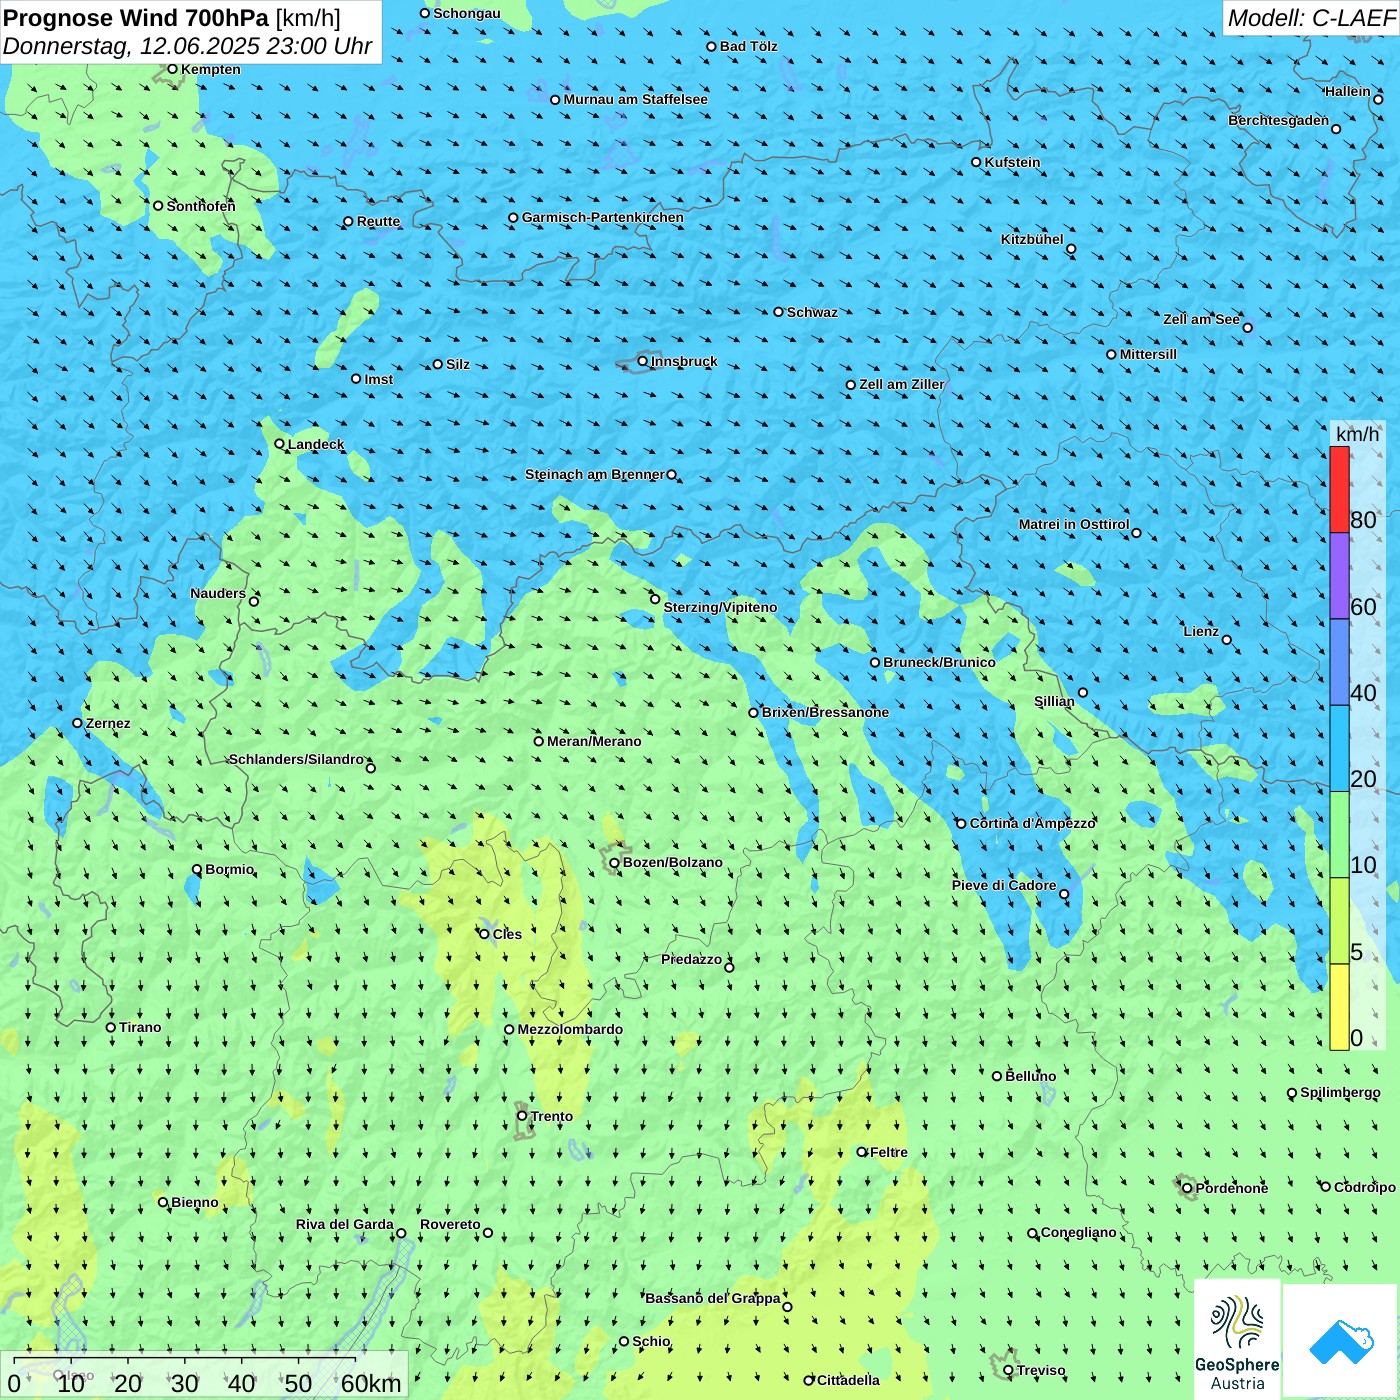Click the Landeck city marker dot
The image size is (1400, 1400).
point(279,444)
